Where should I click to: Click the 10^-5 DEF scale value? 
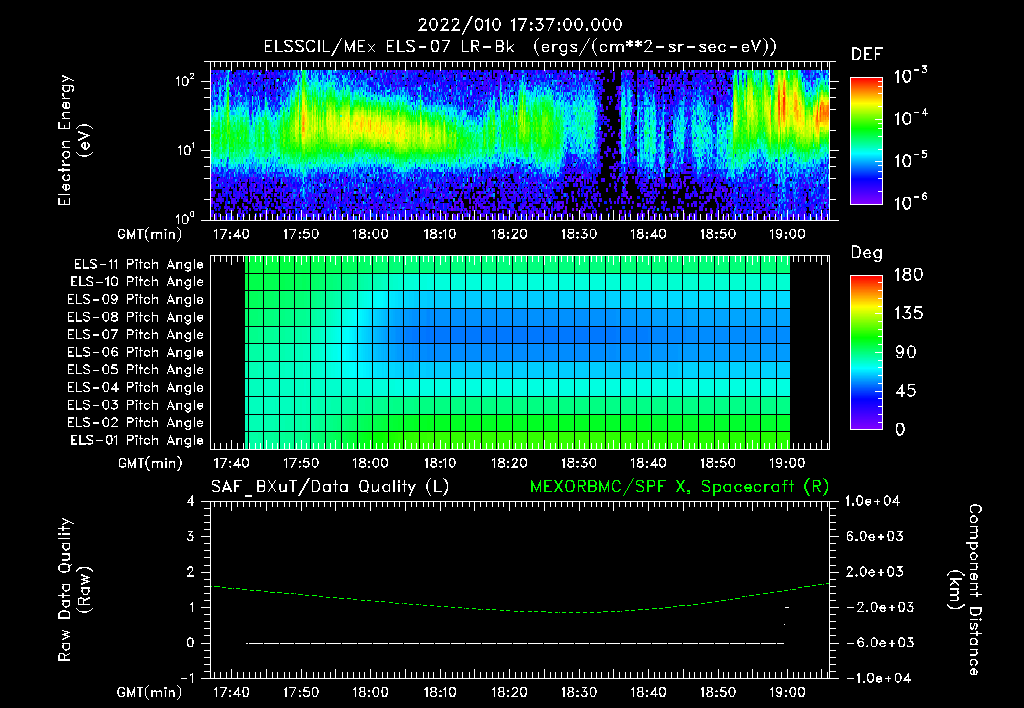(x=910, y=160)
